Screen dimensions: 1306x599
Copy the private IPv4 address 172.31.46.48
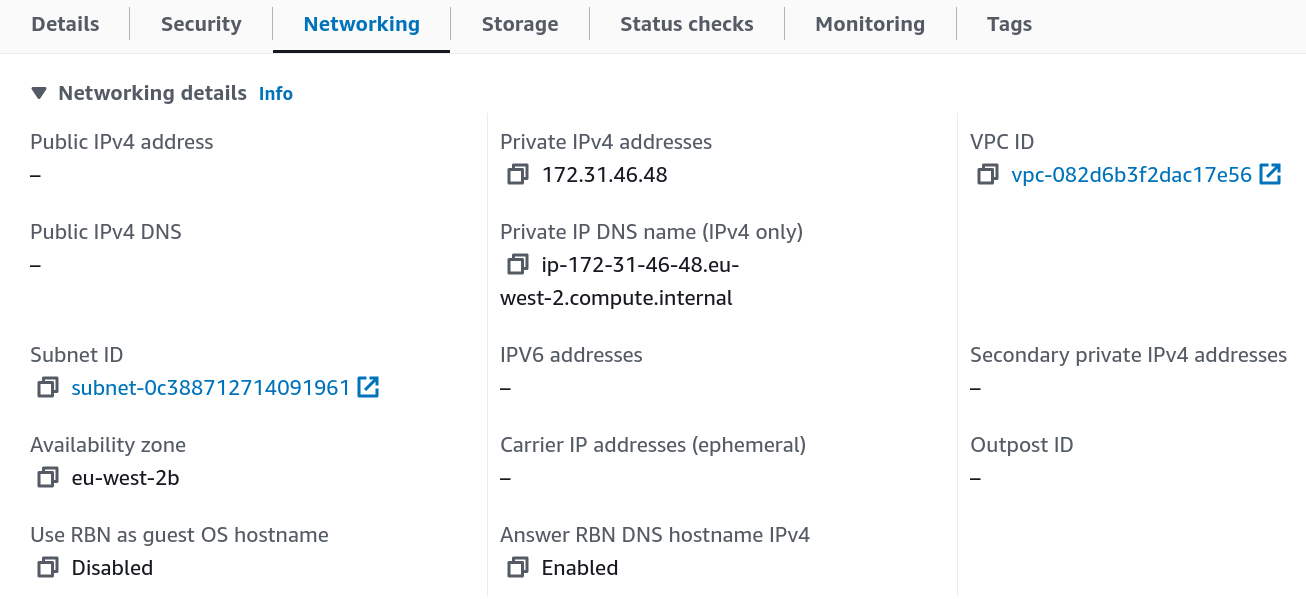[517, 173]
